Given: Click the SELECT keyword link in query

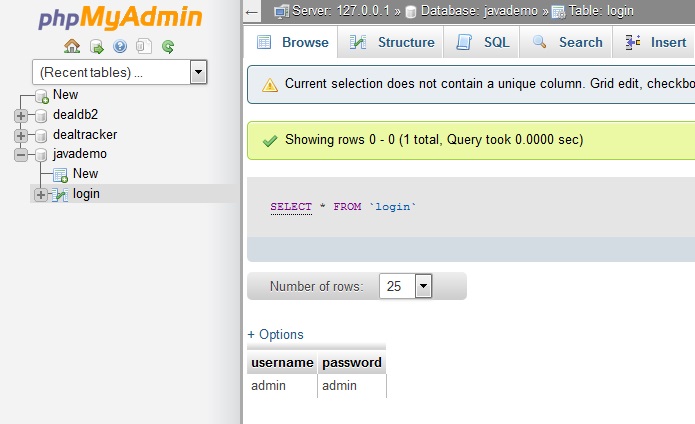Looking at the screenshot, I should click(x=290, y=207).
